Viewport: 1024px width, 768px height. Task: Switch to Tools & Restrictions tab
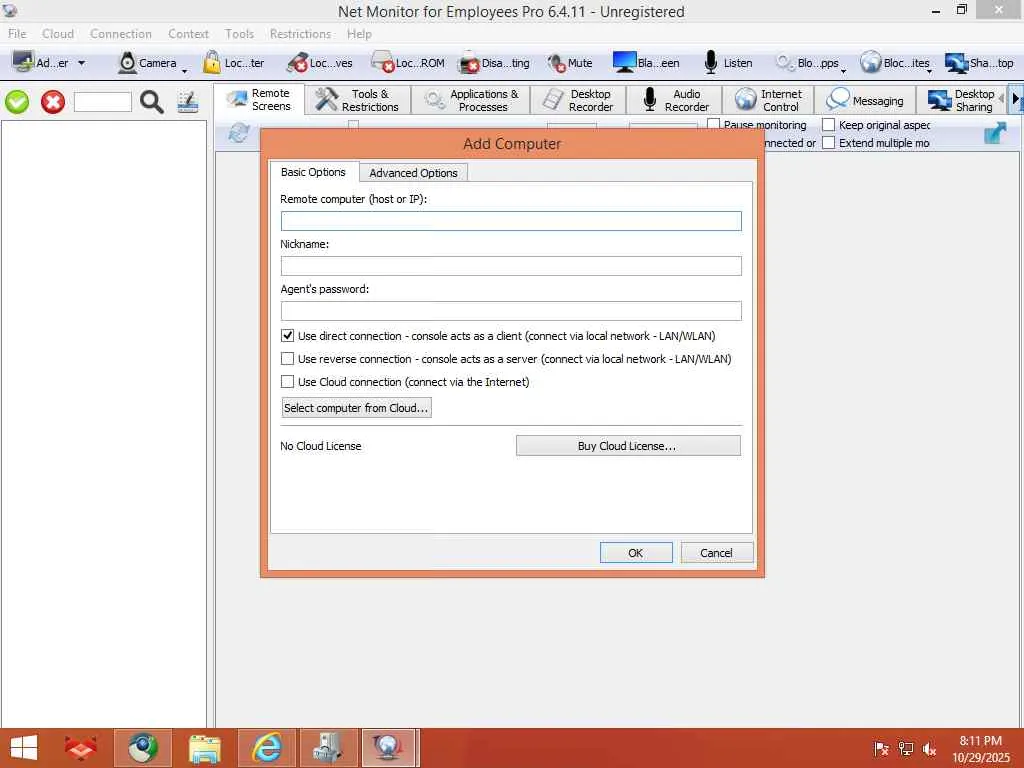(358, 101)
